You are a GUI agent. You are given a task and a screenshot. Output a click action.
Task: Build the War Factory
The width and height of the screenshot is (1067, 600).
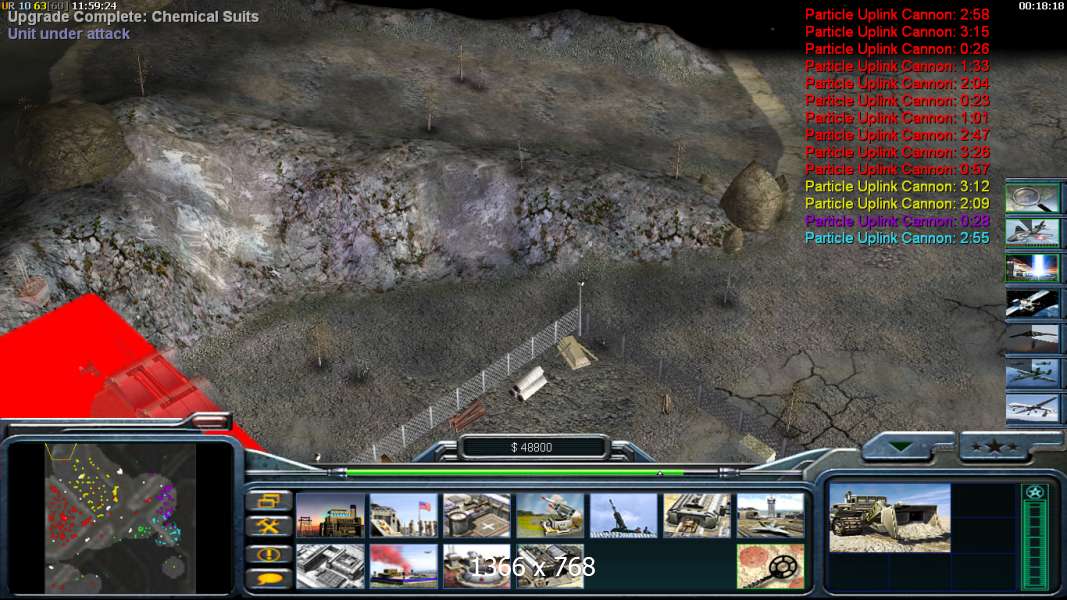697,516
